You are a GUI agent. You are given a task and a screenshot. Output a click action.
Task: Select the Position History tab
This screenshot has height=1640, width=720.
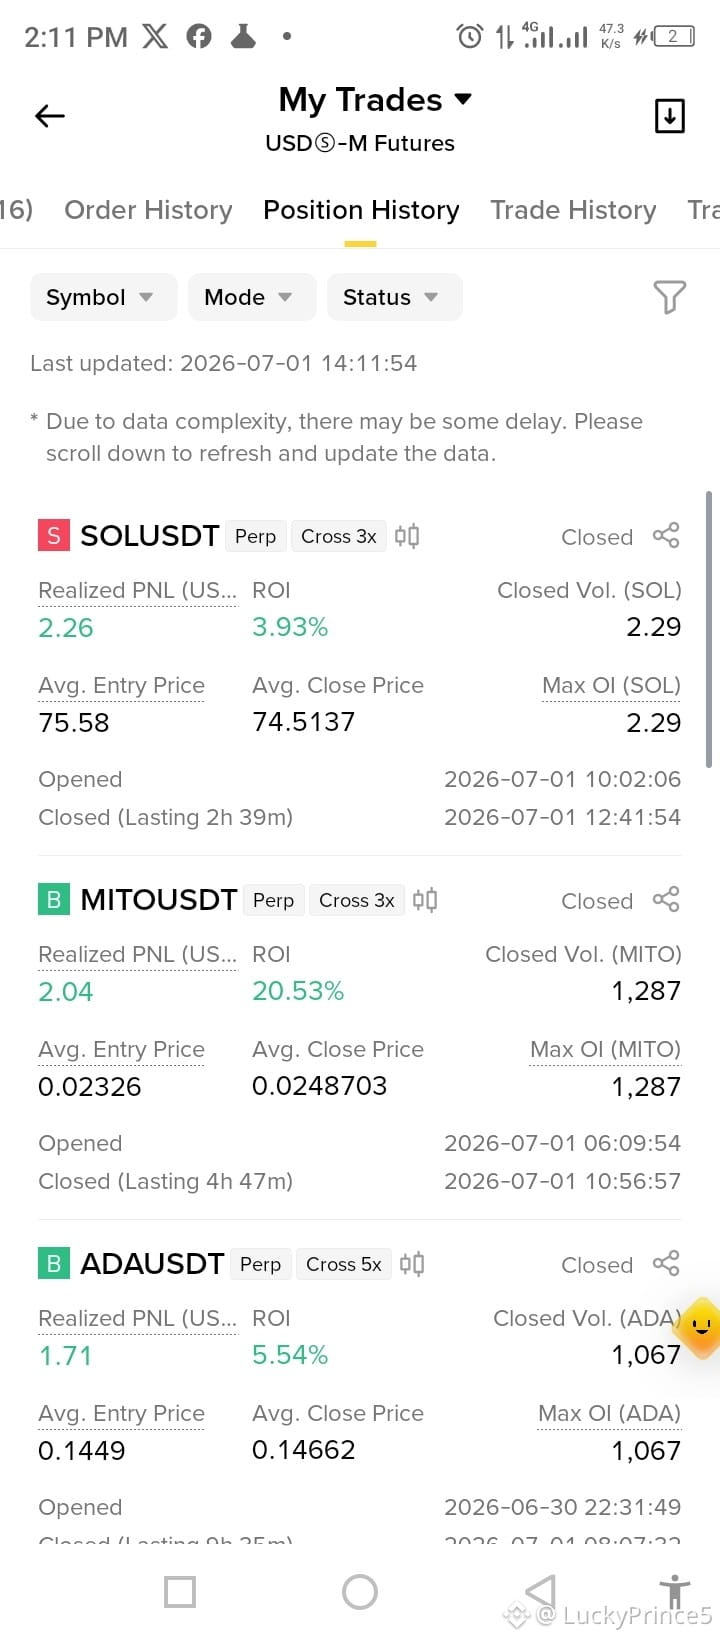361,210
